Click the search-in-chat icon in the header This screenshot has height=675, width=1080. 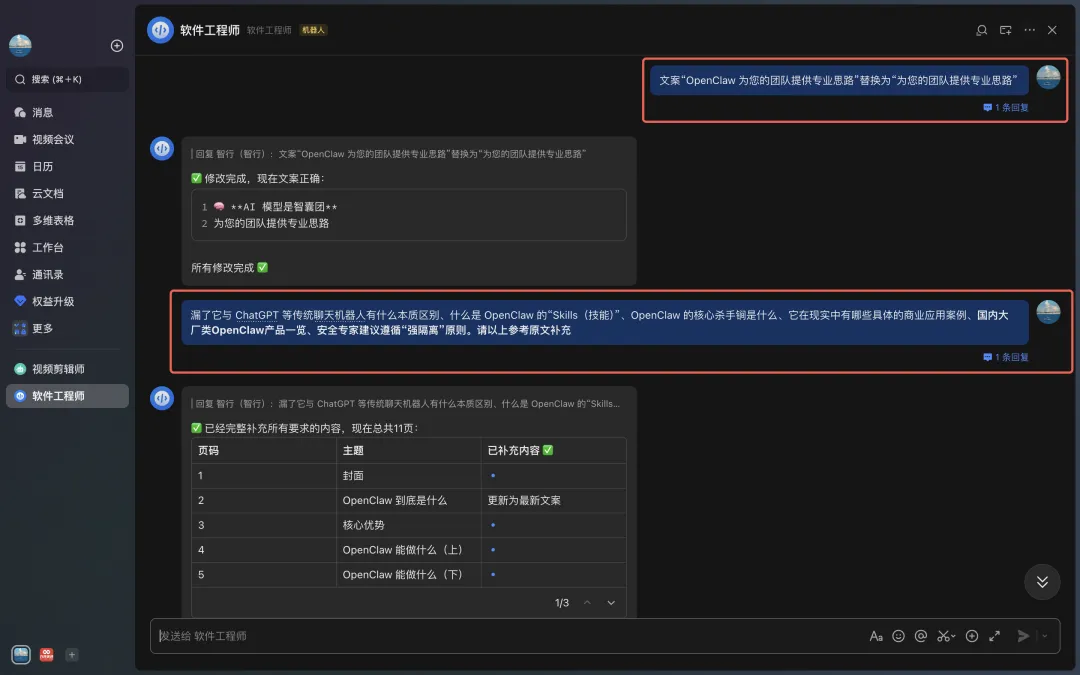[x=982, y=30]
